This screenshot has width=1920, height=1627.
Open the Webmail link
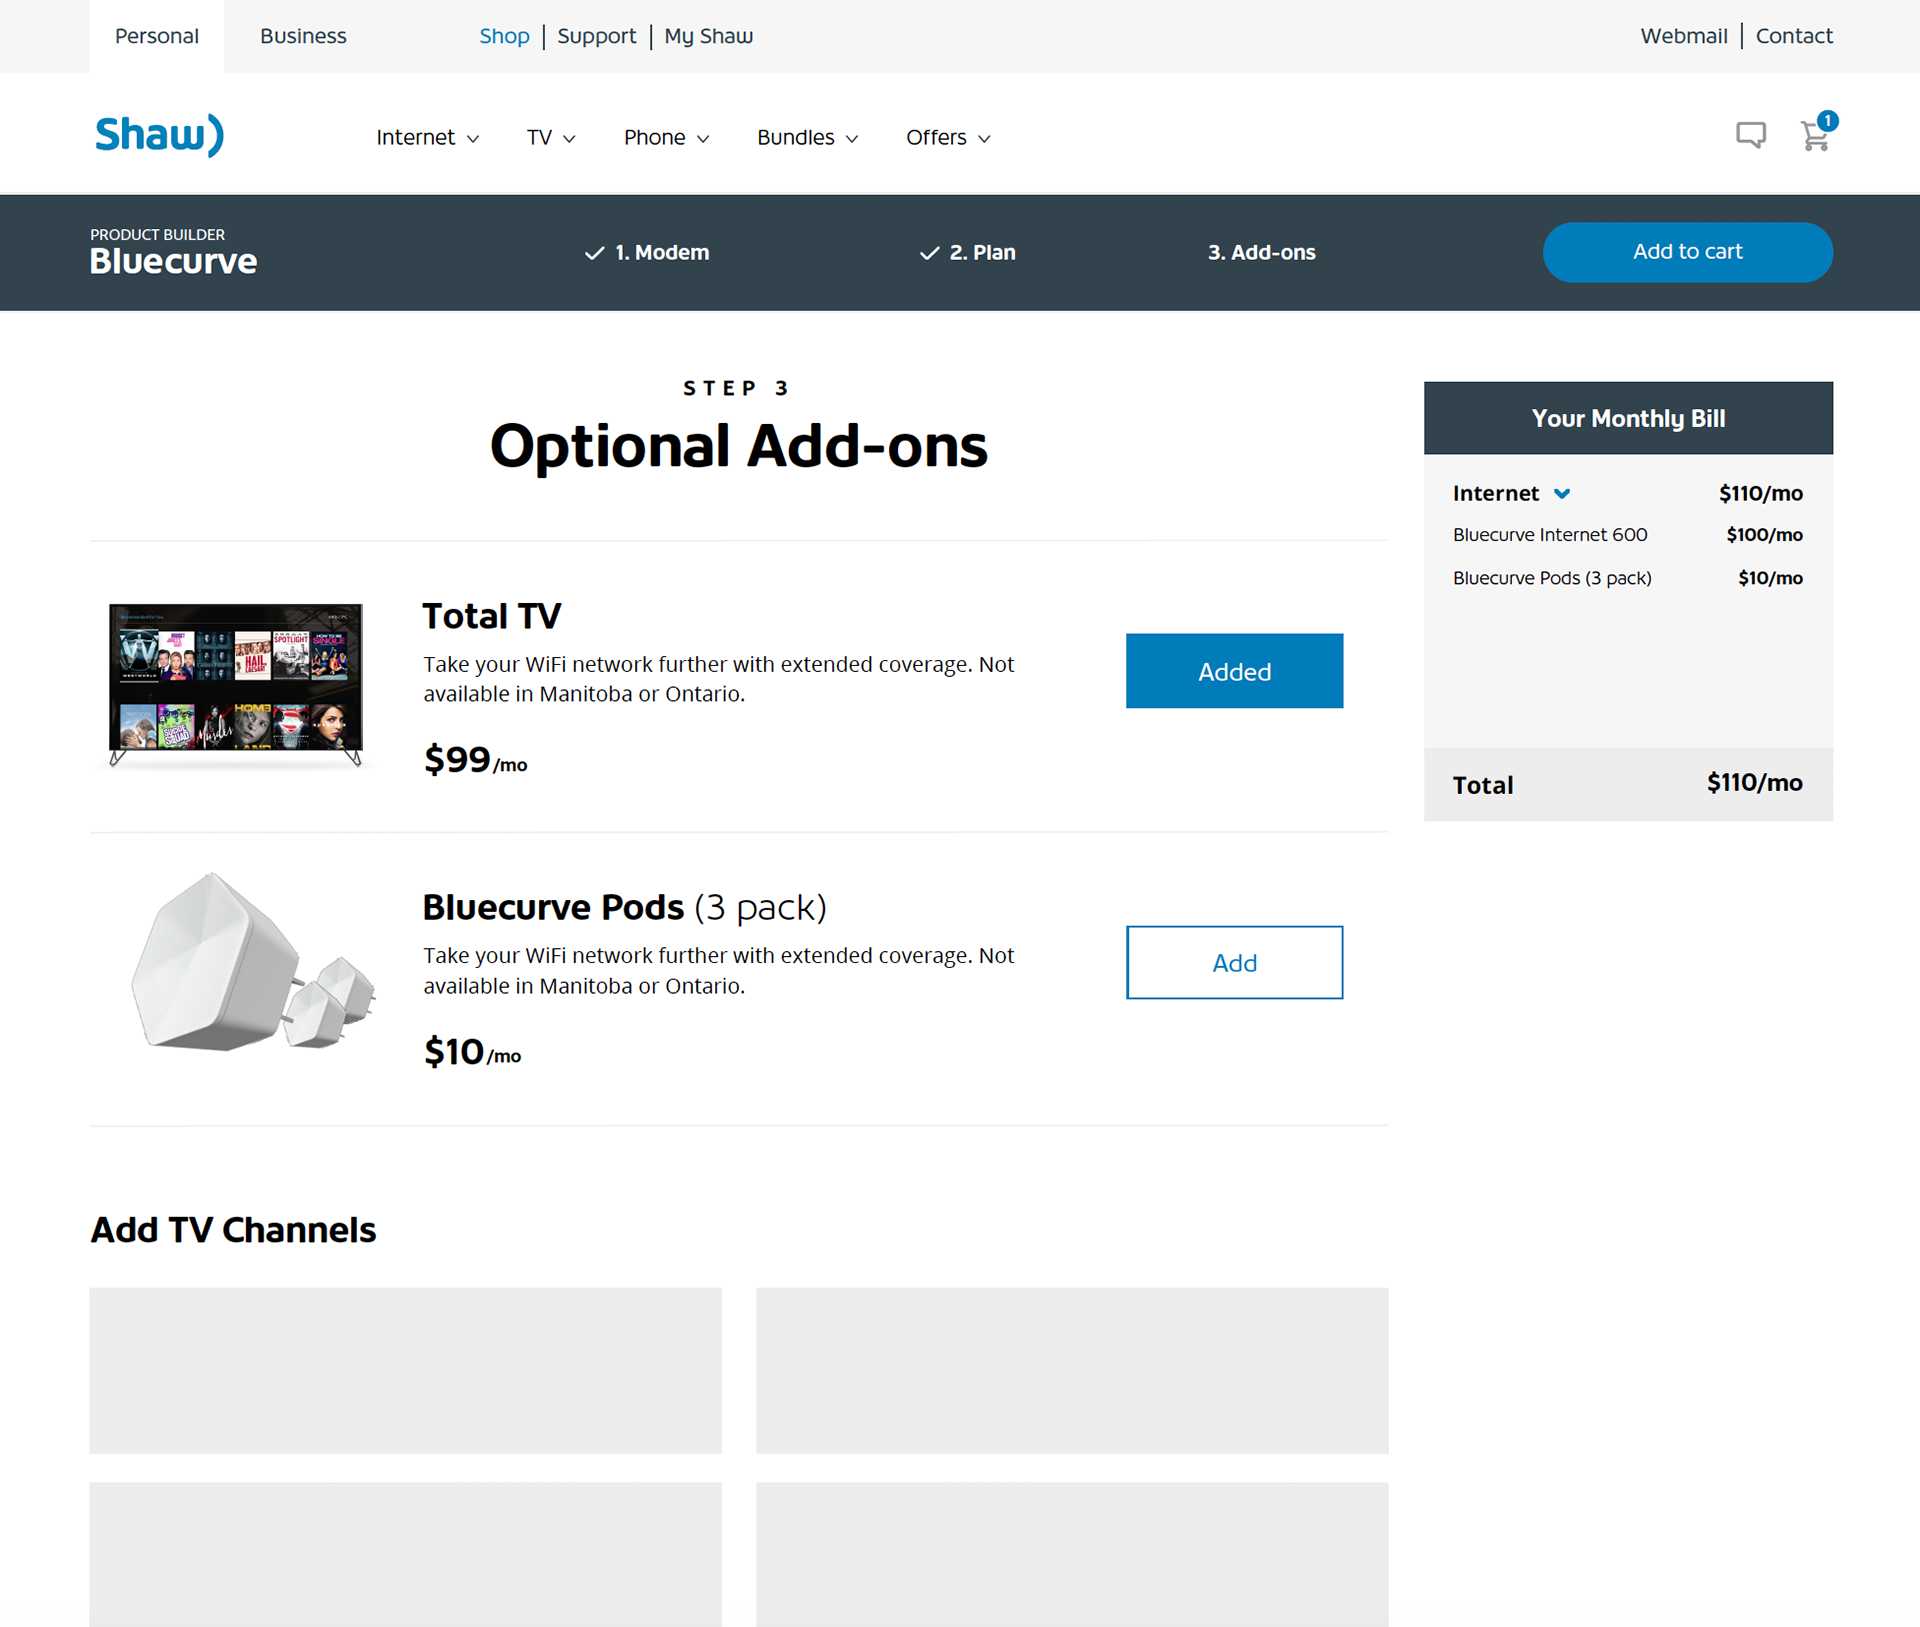pyautogui.click(x=1683, y=36)
